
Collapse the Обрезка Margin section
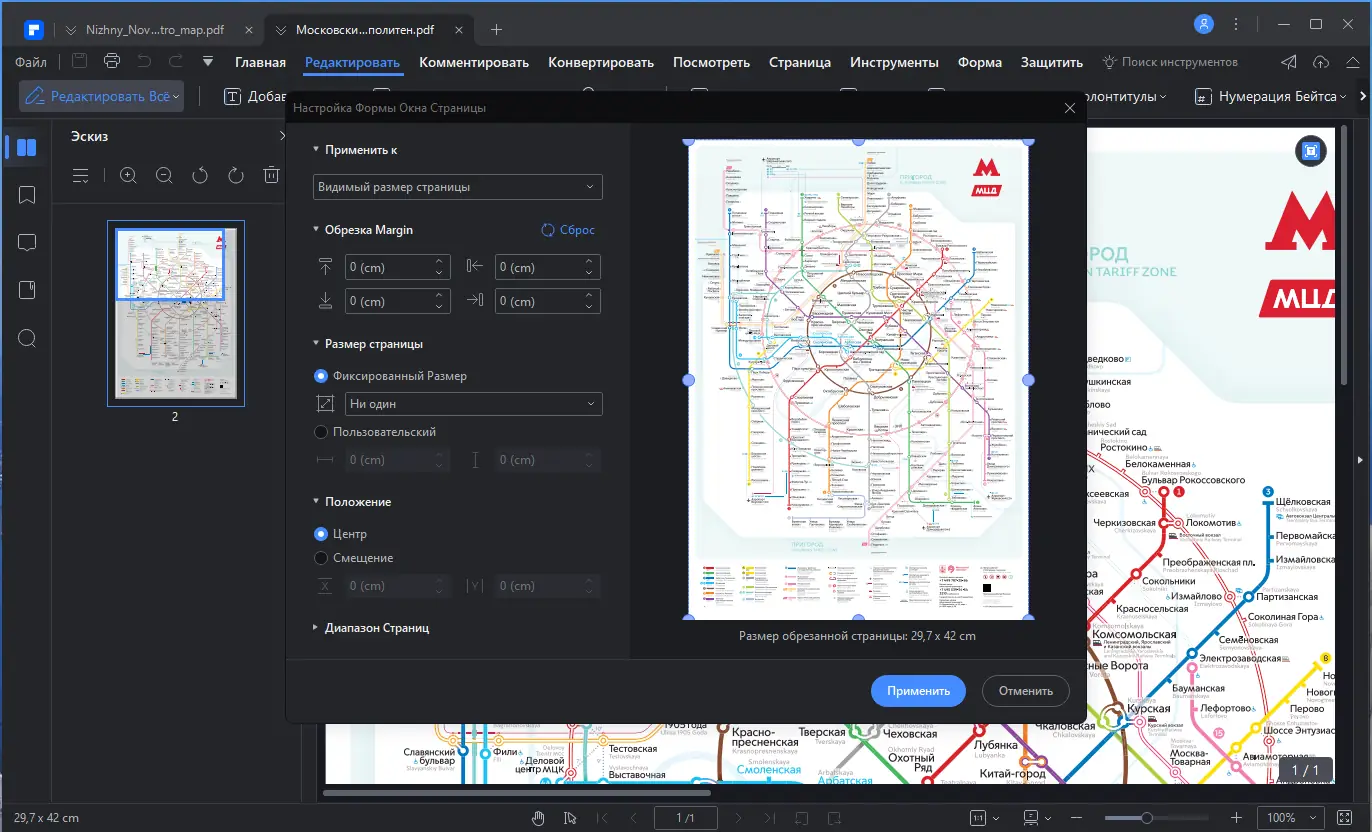point(316,230)
